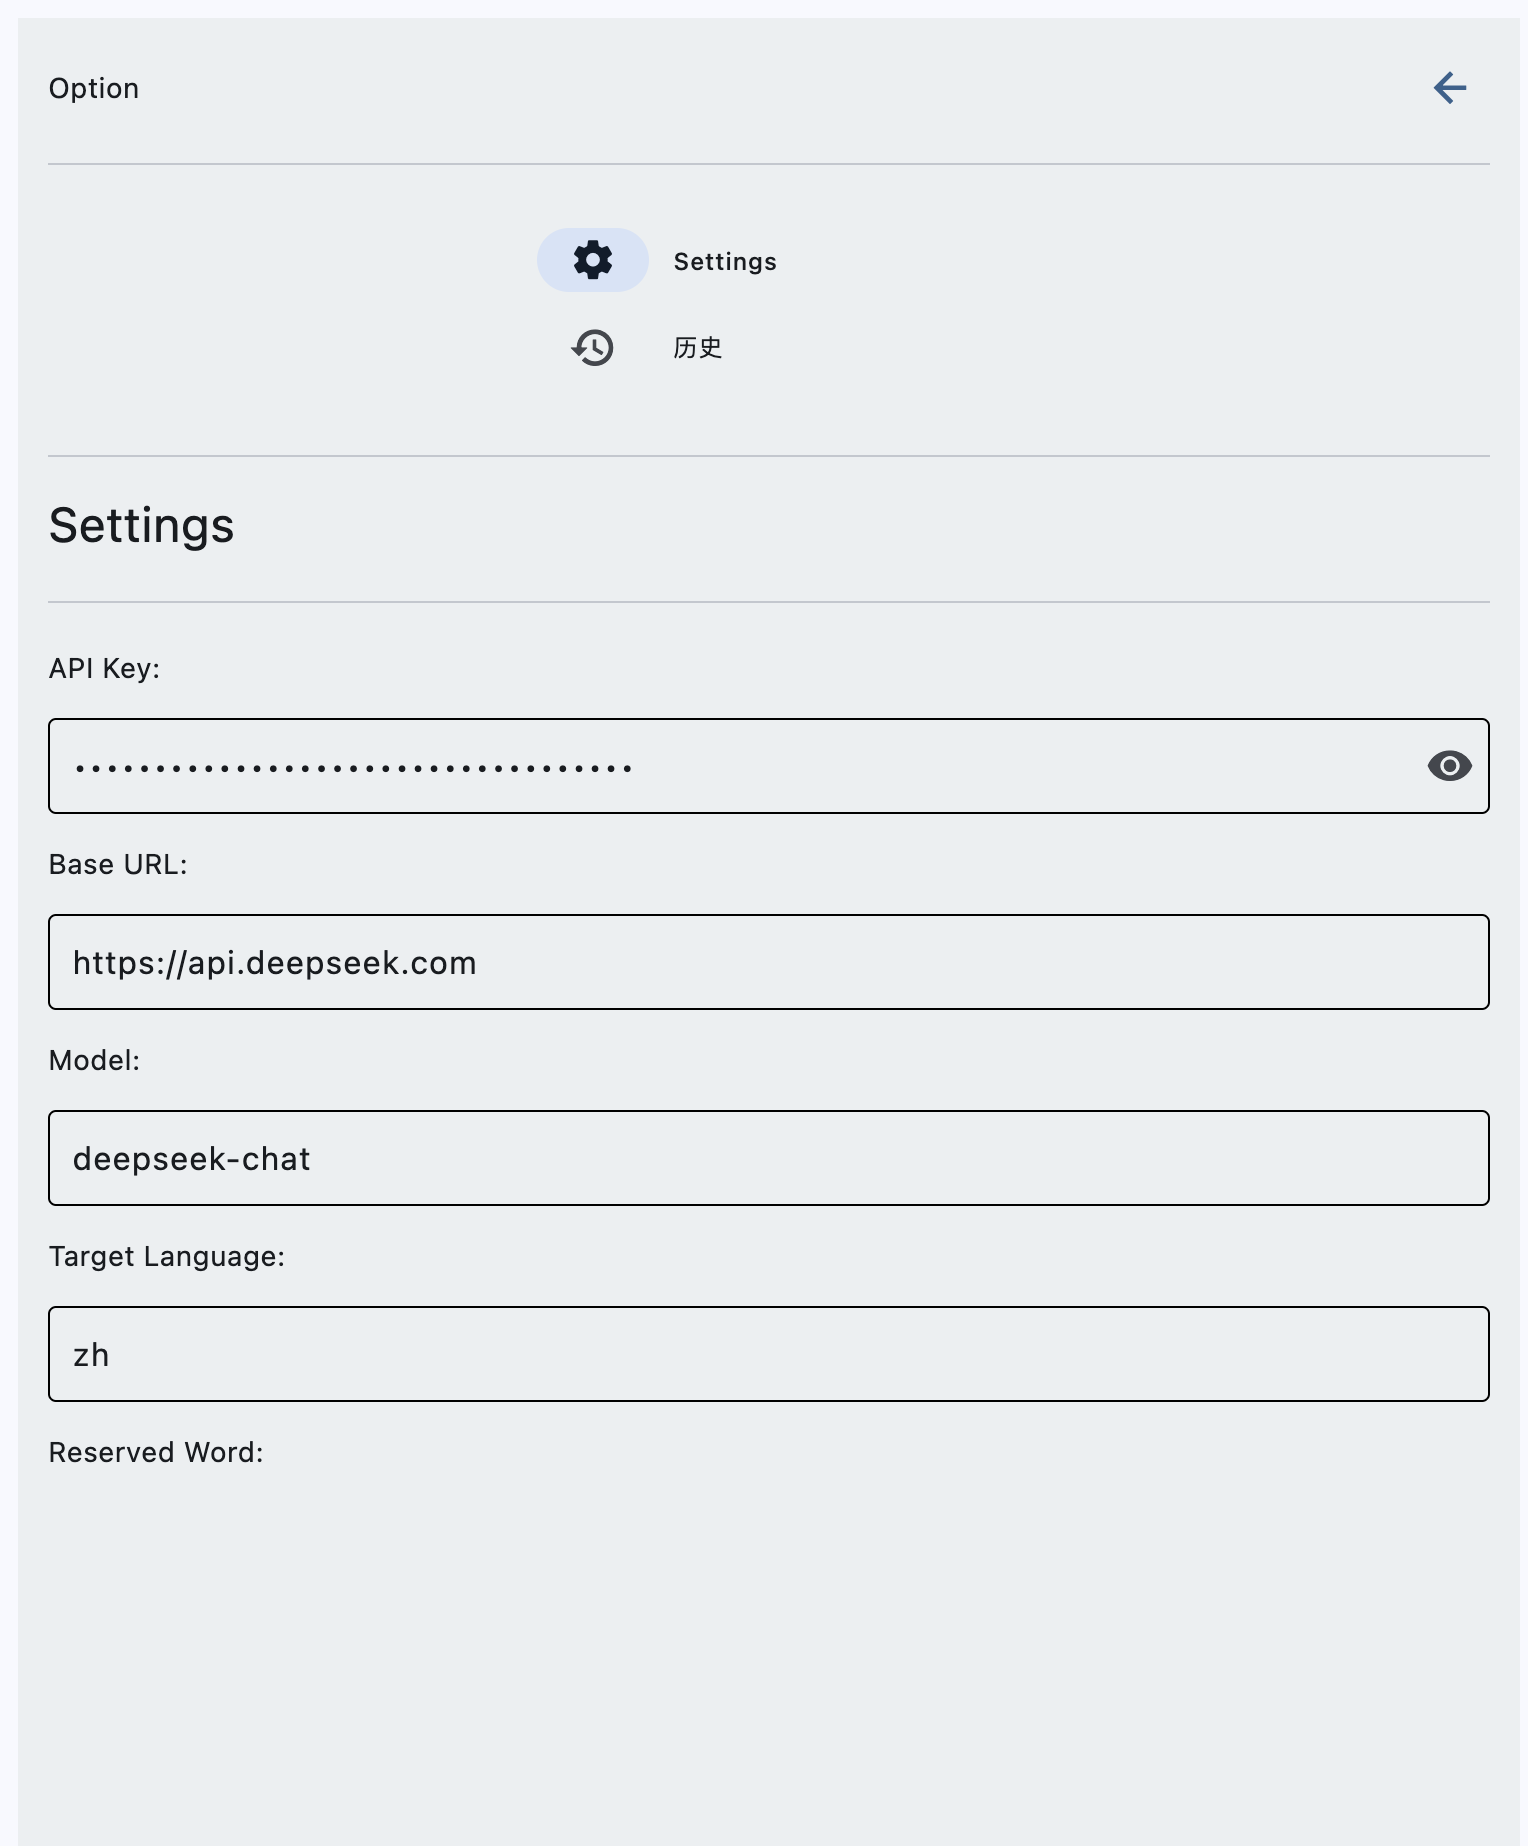Select the Settings navigation label
This screenshot has height=1846, width=1528.
725,262
